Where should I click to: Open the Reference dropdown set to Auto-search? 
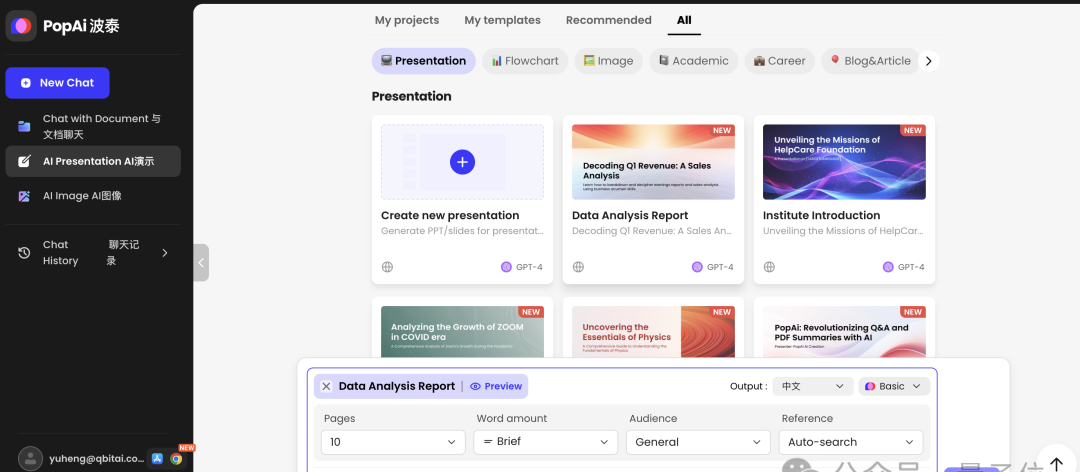pos(851,442)
